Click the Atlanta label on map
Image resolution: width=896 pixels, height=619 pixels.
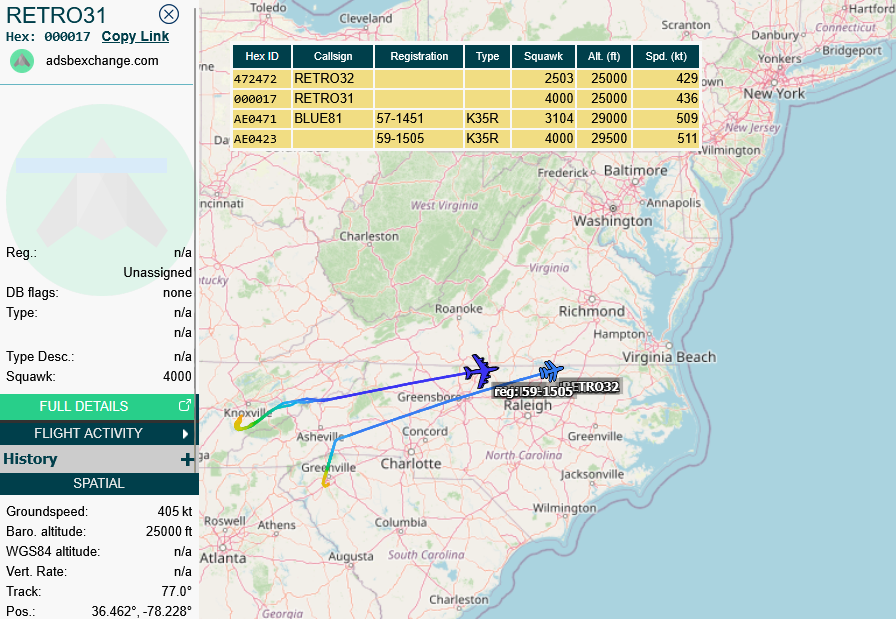coord(223,558)
